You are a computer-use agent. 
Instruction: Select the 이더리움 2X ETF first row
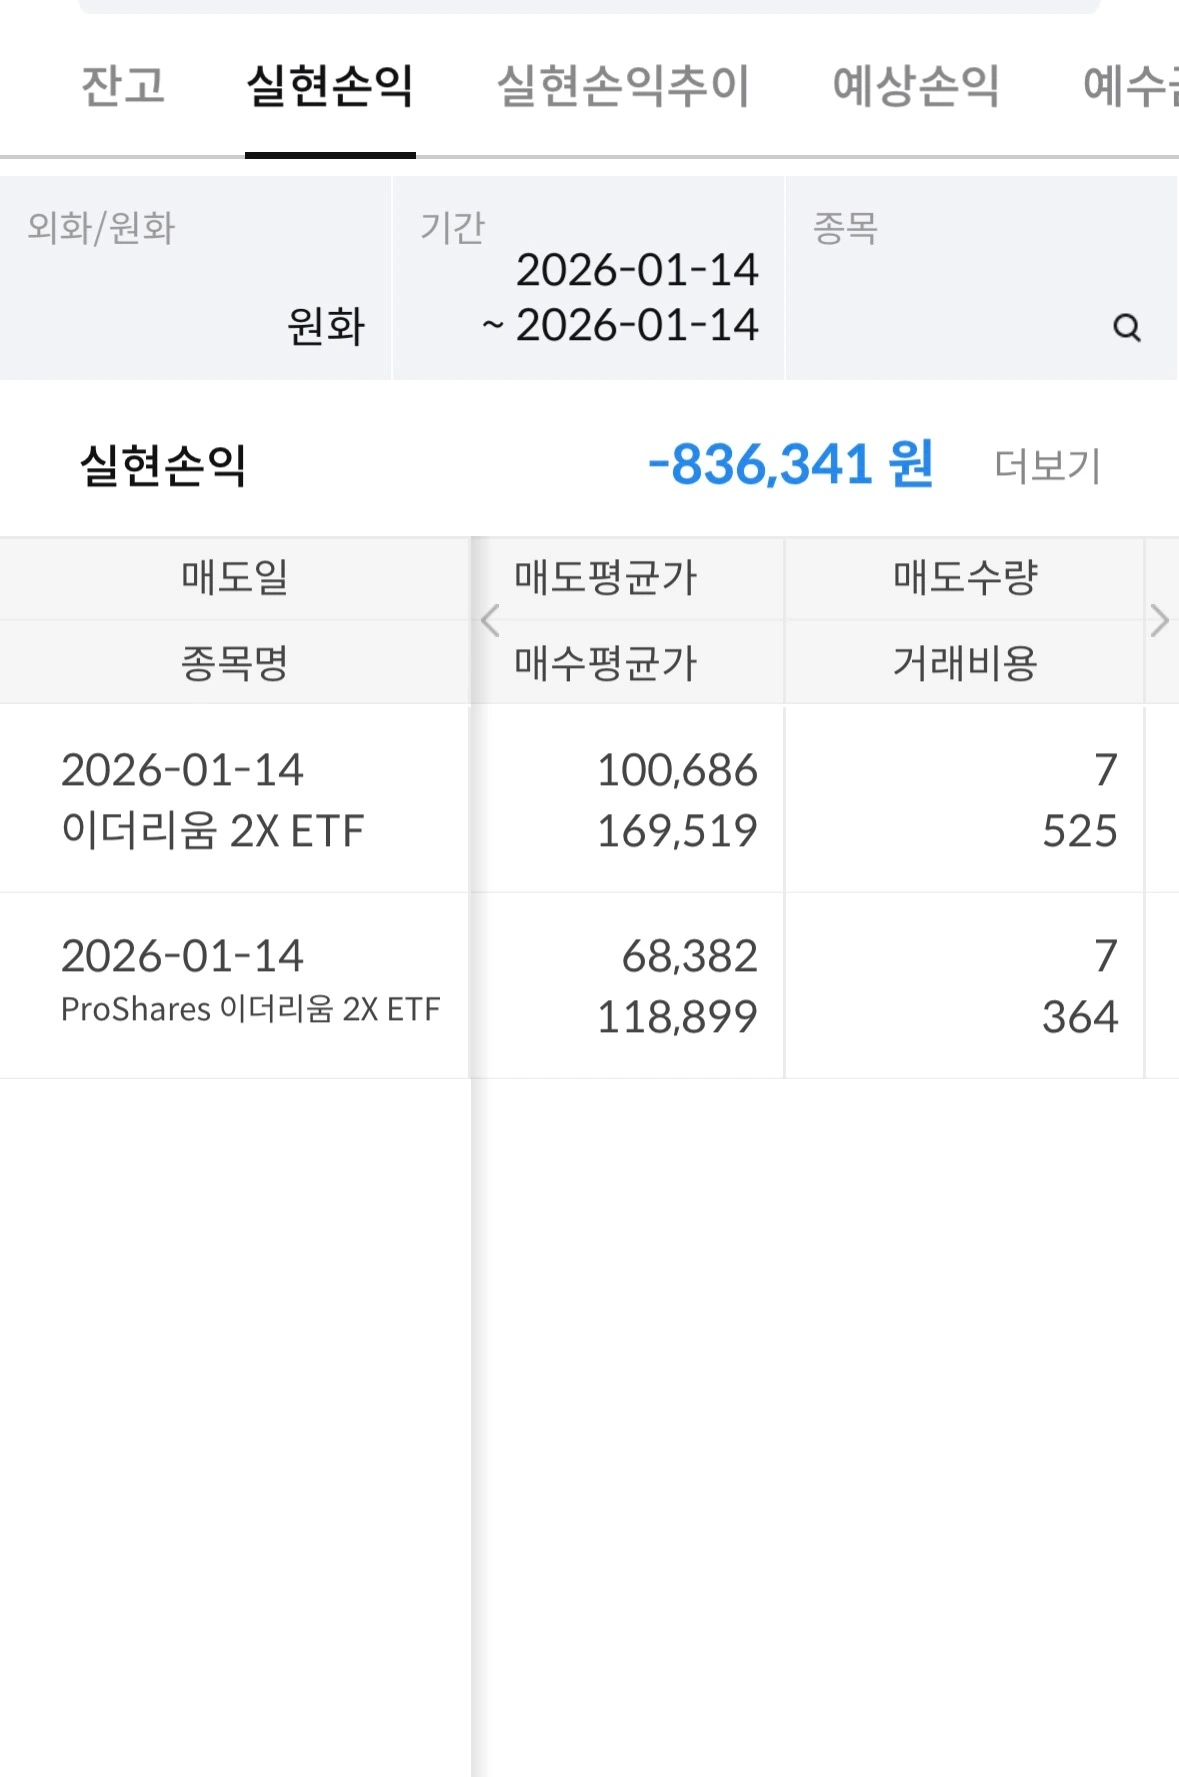click(x=234, y=799)
